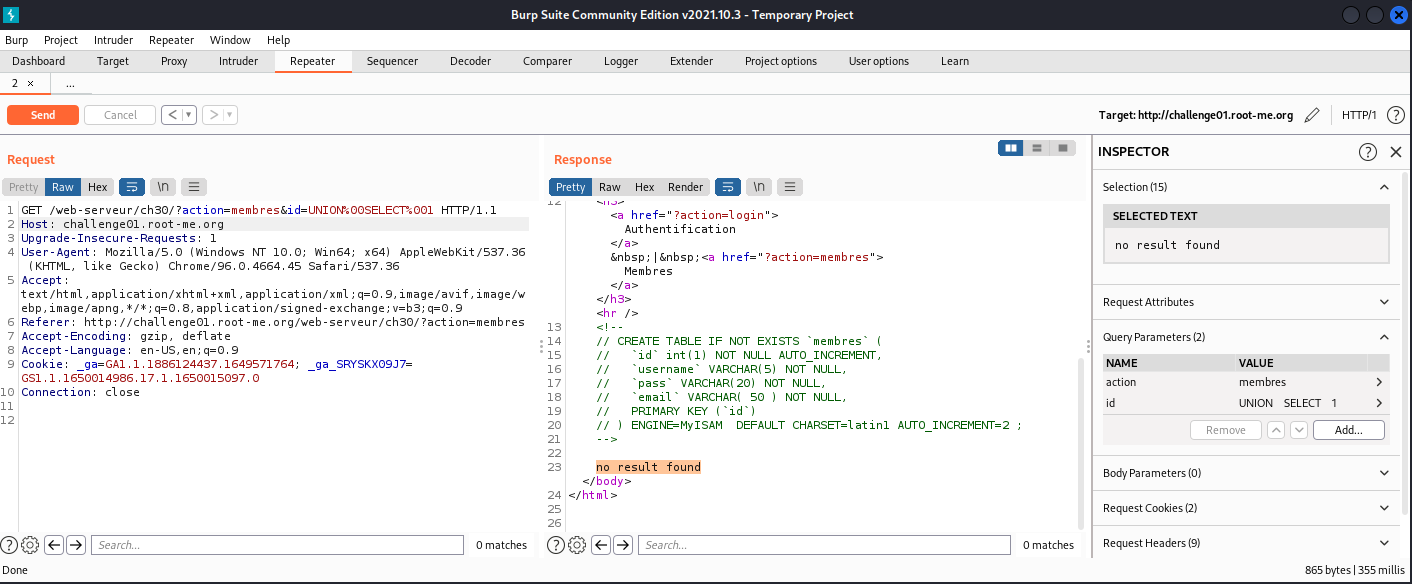Switch to the Sequencer tab
The height and width of the screenshot is (584, 1412).
point(392,61)
